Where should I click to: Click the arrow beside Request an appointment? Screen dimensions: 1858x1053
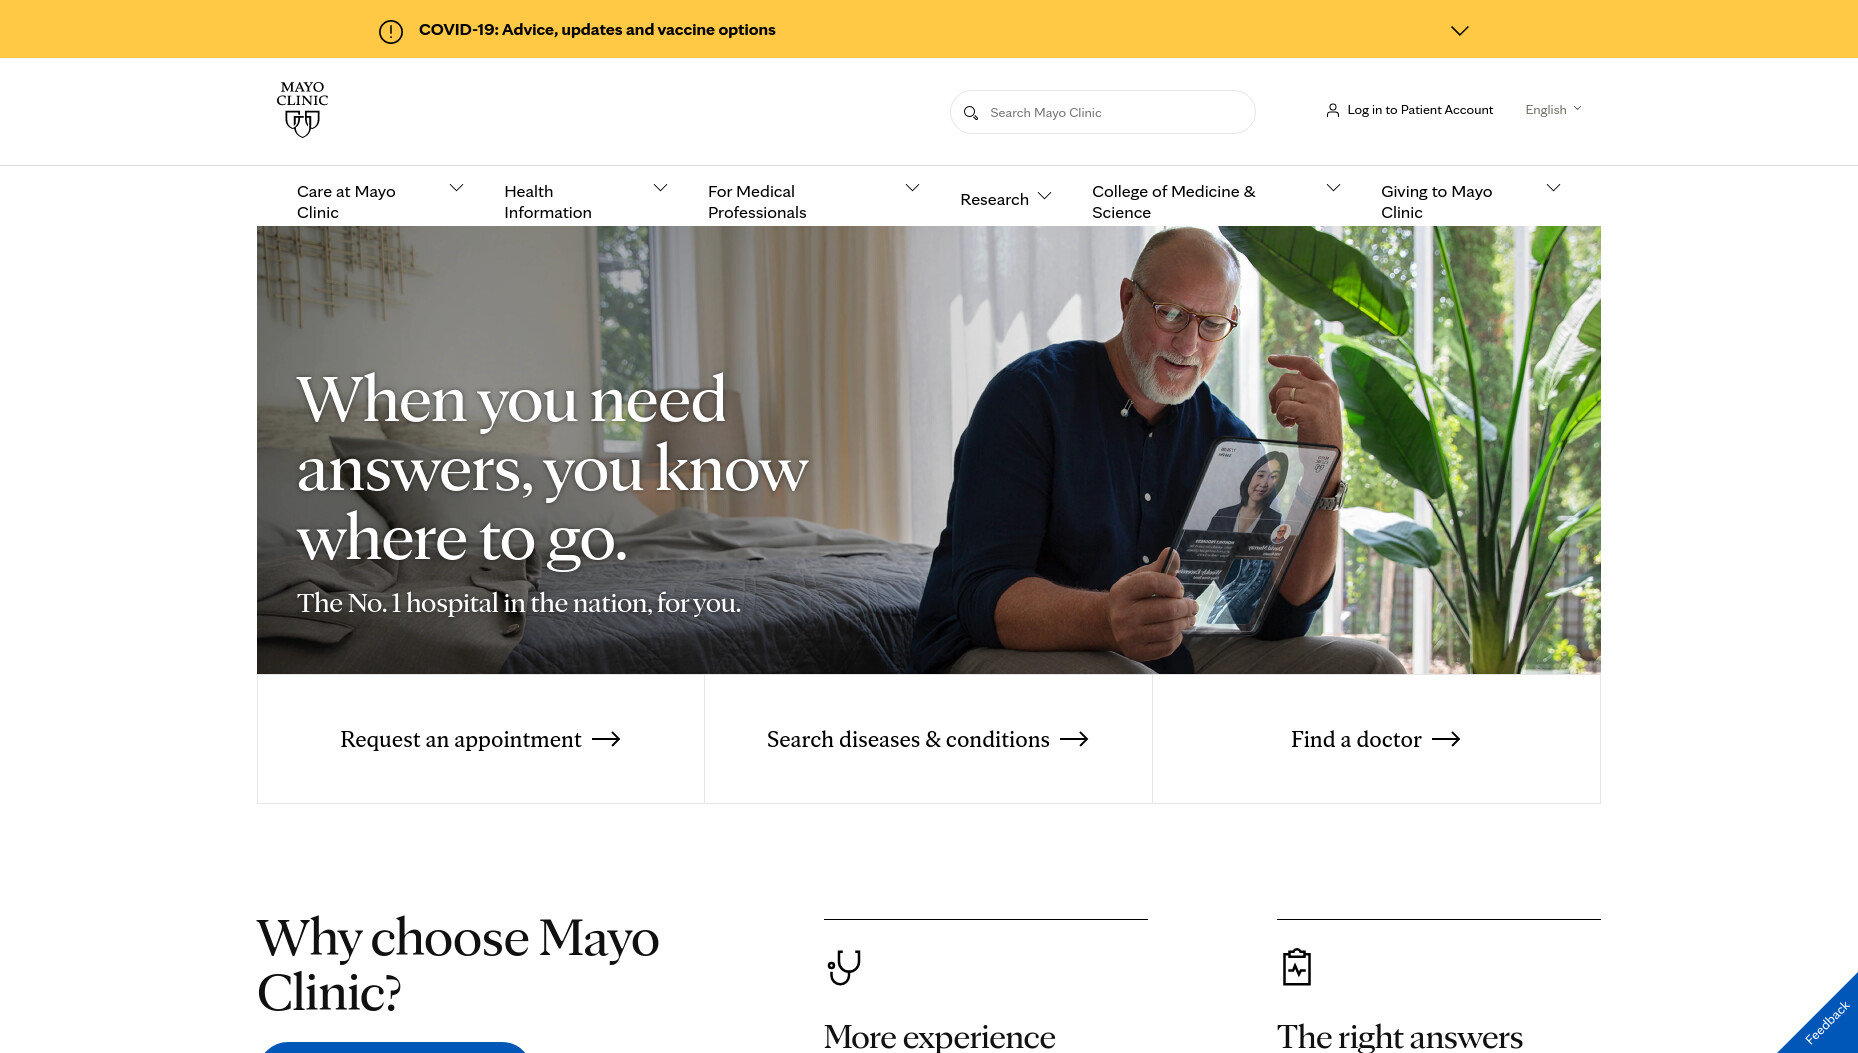[x=606, y=739]
